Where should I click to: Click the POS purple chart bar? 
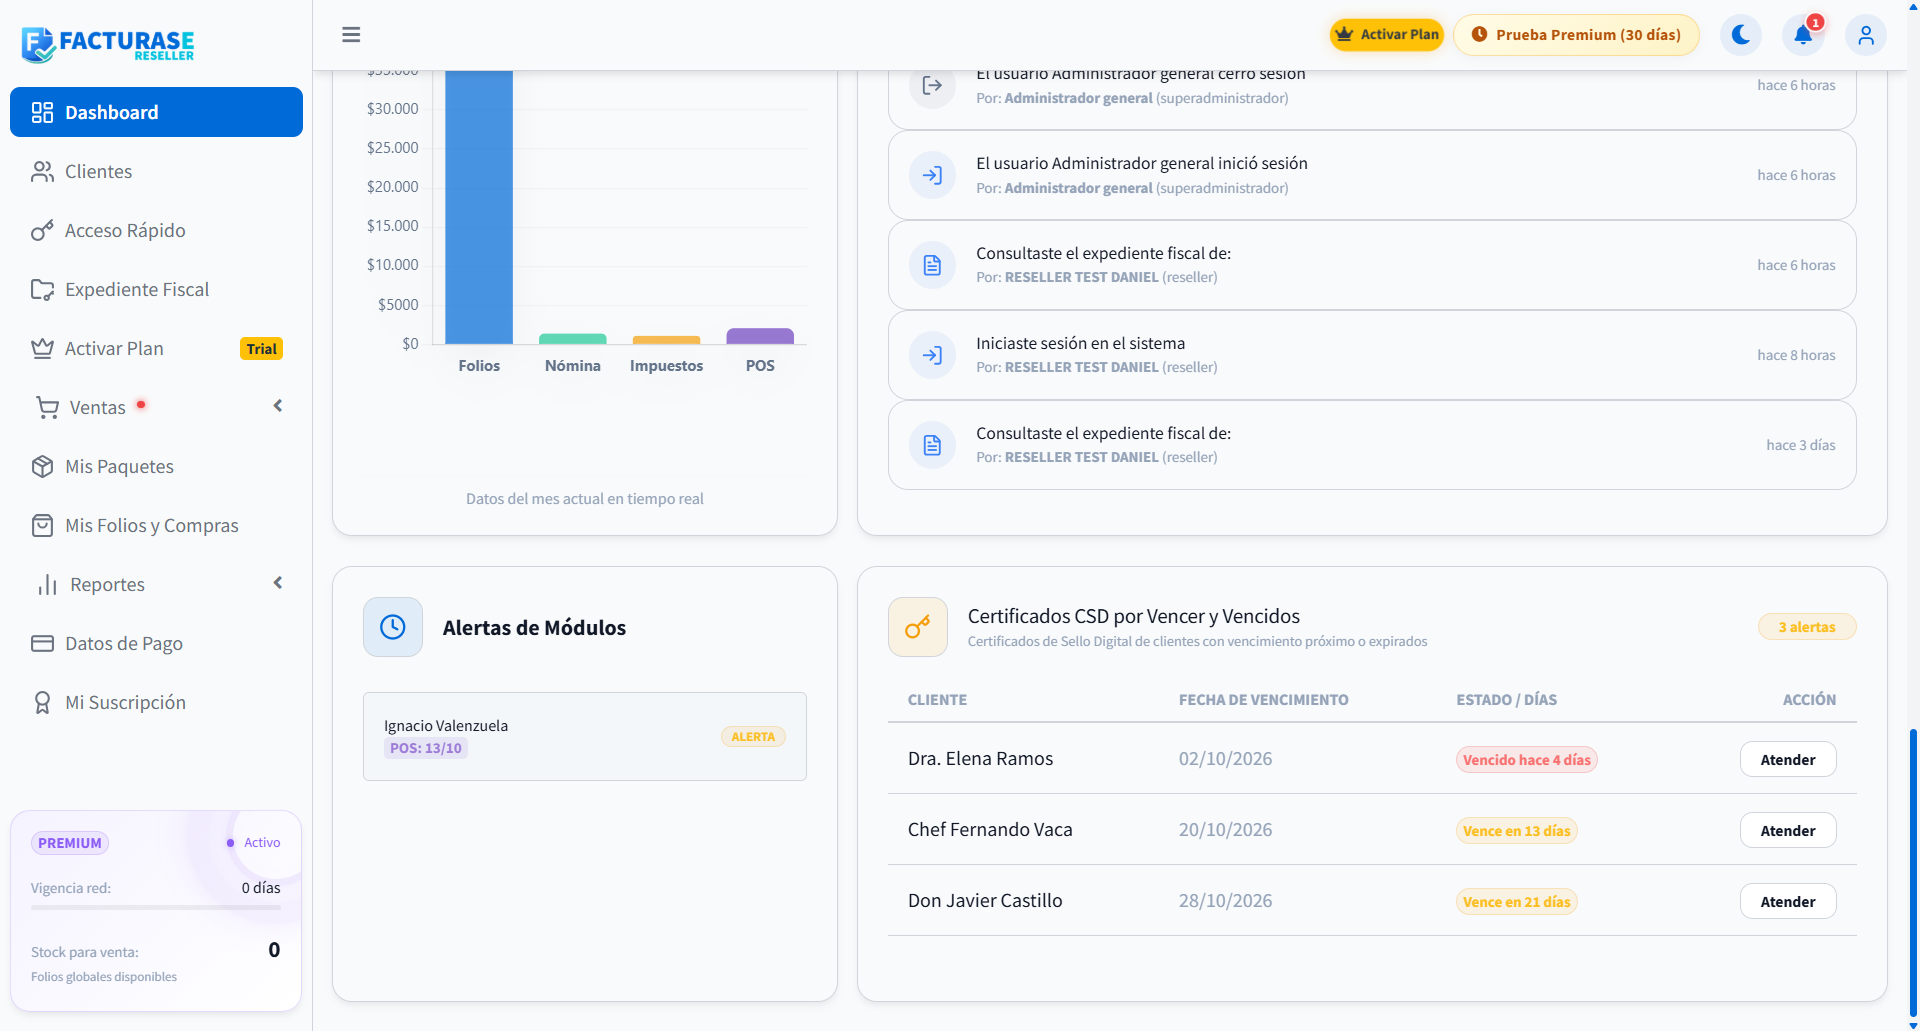tap(760, 336)
